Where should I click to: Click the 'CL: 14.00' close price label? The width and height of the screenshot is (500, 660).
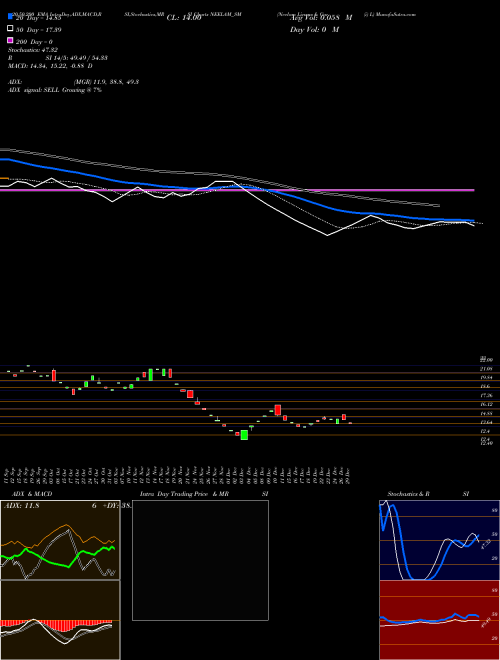(x=184, y=18)
